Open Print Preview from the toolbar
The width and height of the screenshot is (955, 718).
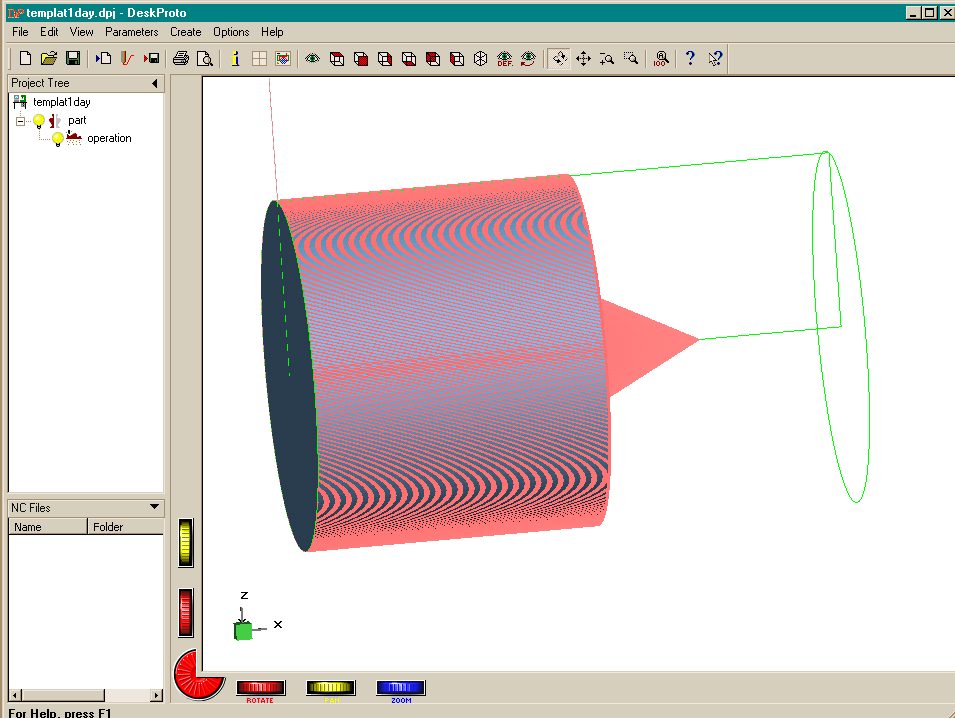[204, 59]
